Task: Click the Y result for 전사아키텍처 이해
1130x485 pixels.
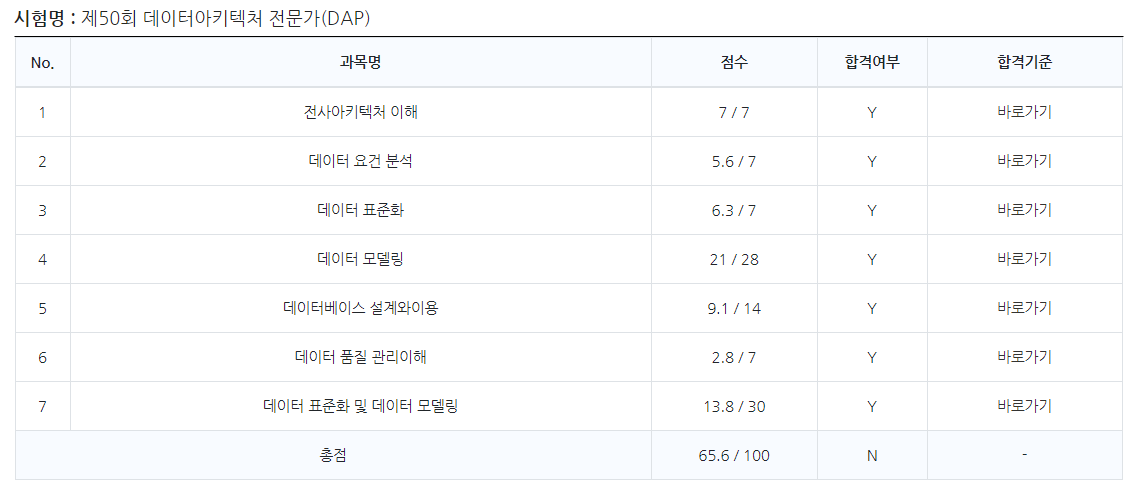Action: pyautogui.click(x=872, y=112)
